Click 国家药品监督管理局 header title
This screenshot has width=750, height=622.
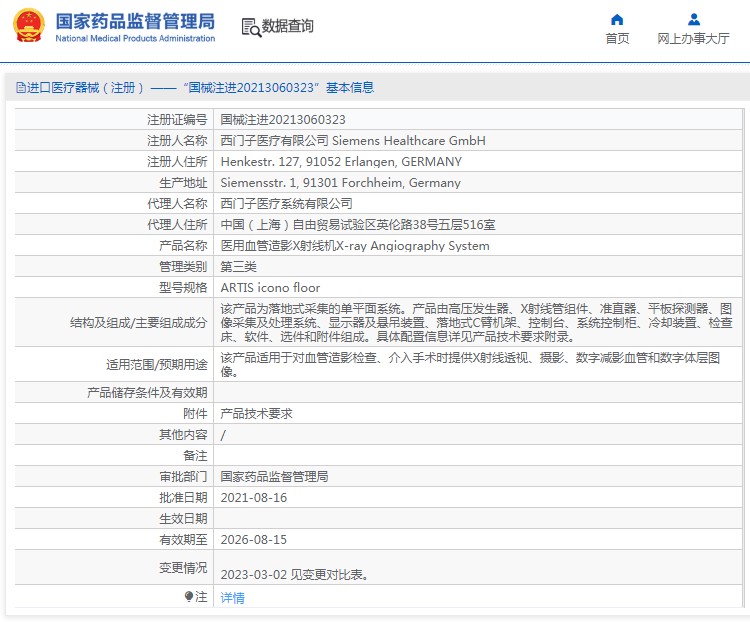coord(135,22)
